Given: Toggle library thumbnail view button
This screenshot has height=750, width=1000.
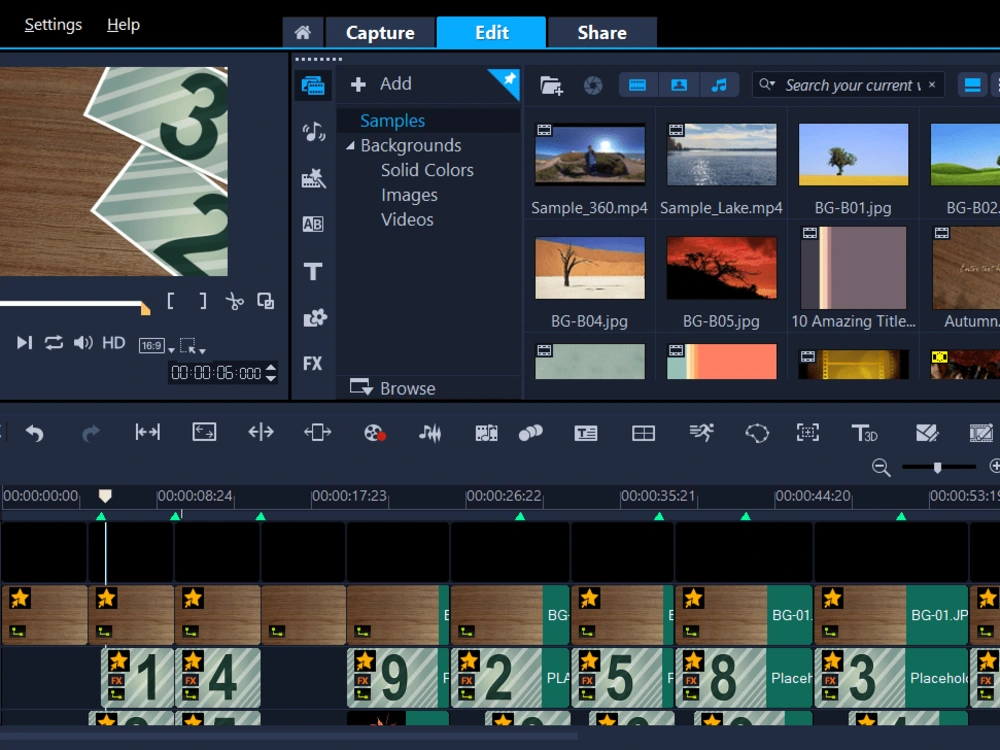Looking at the screenshot, I should click(x=972, y=85).
